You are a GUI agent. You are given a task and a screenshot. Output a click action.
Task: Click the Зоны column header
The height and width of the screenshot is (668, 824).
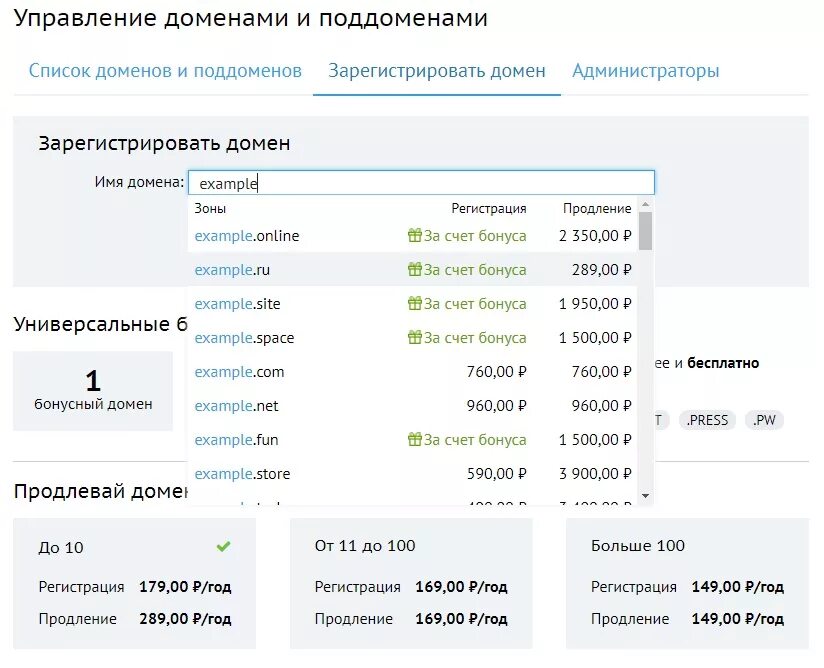210,209
